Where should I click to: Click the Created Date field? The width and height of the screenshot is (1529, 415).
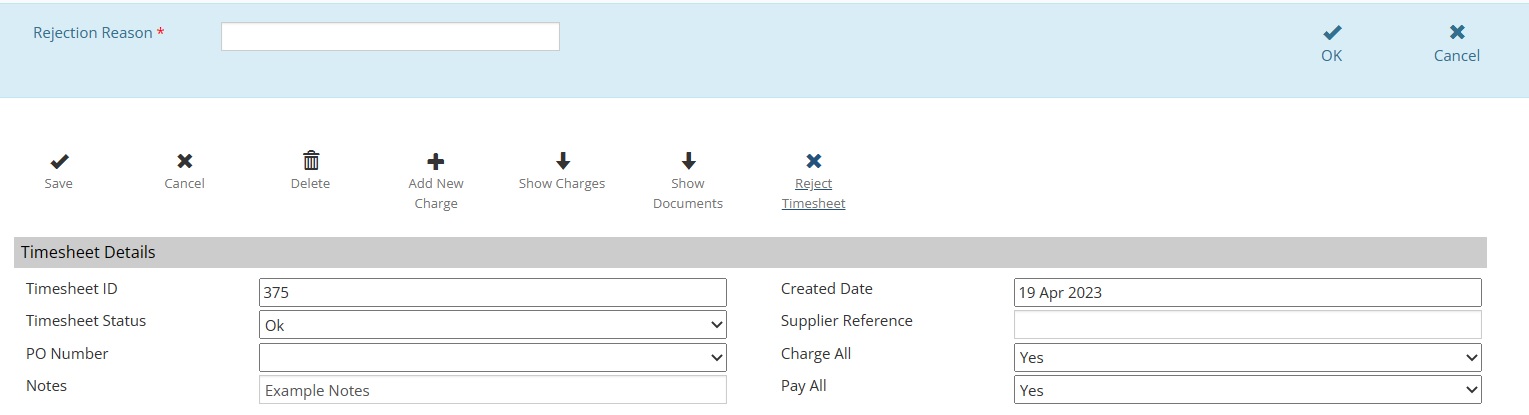(1248, 293)
